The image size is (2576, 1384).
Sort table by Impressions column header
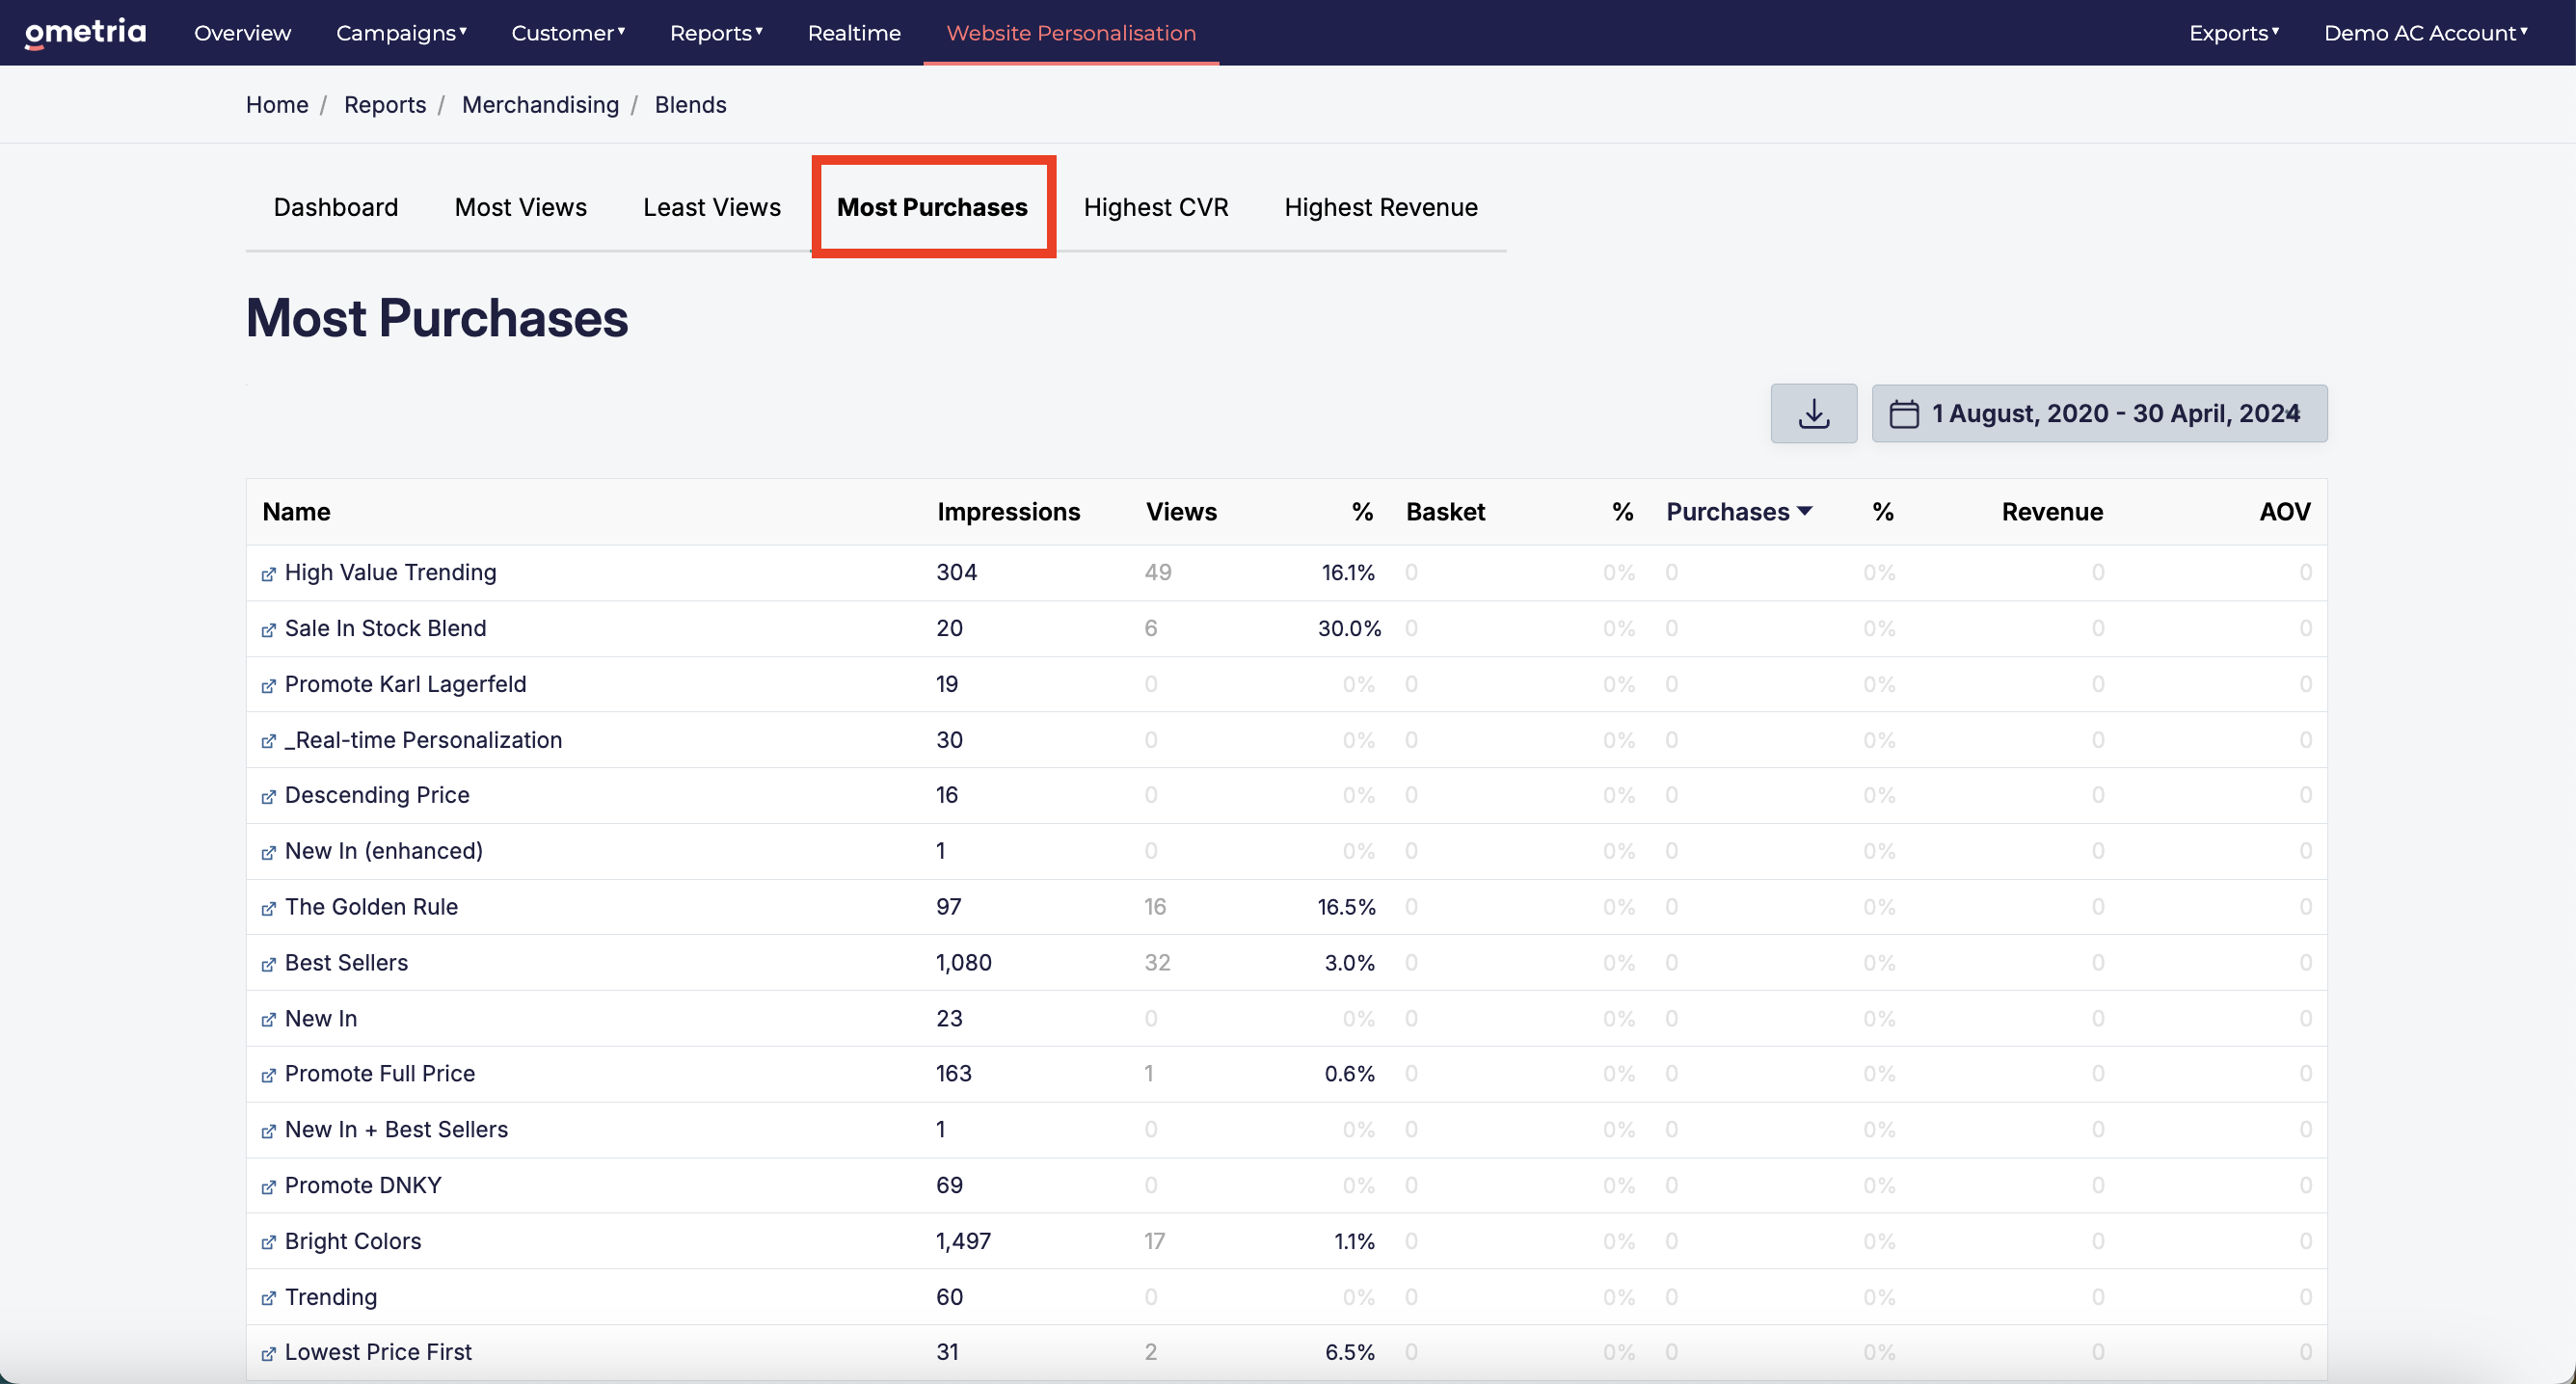coord(1008,512)
